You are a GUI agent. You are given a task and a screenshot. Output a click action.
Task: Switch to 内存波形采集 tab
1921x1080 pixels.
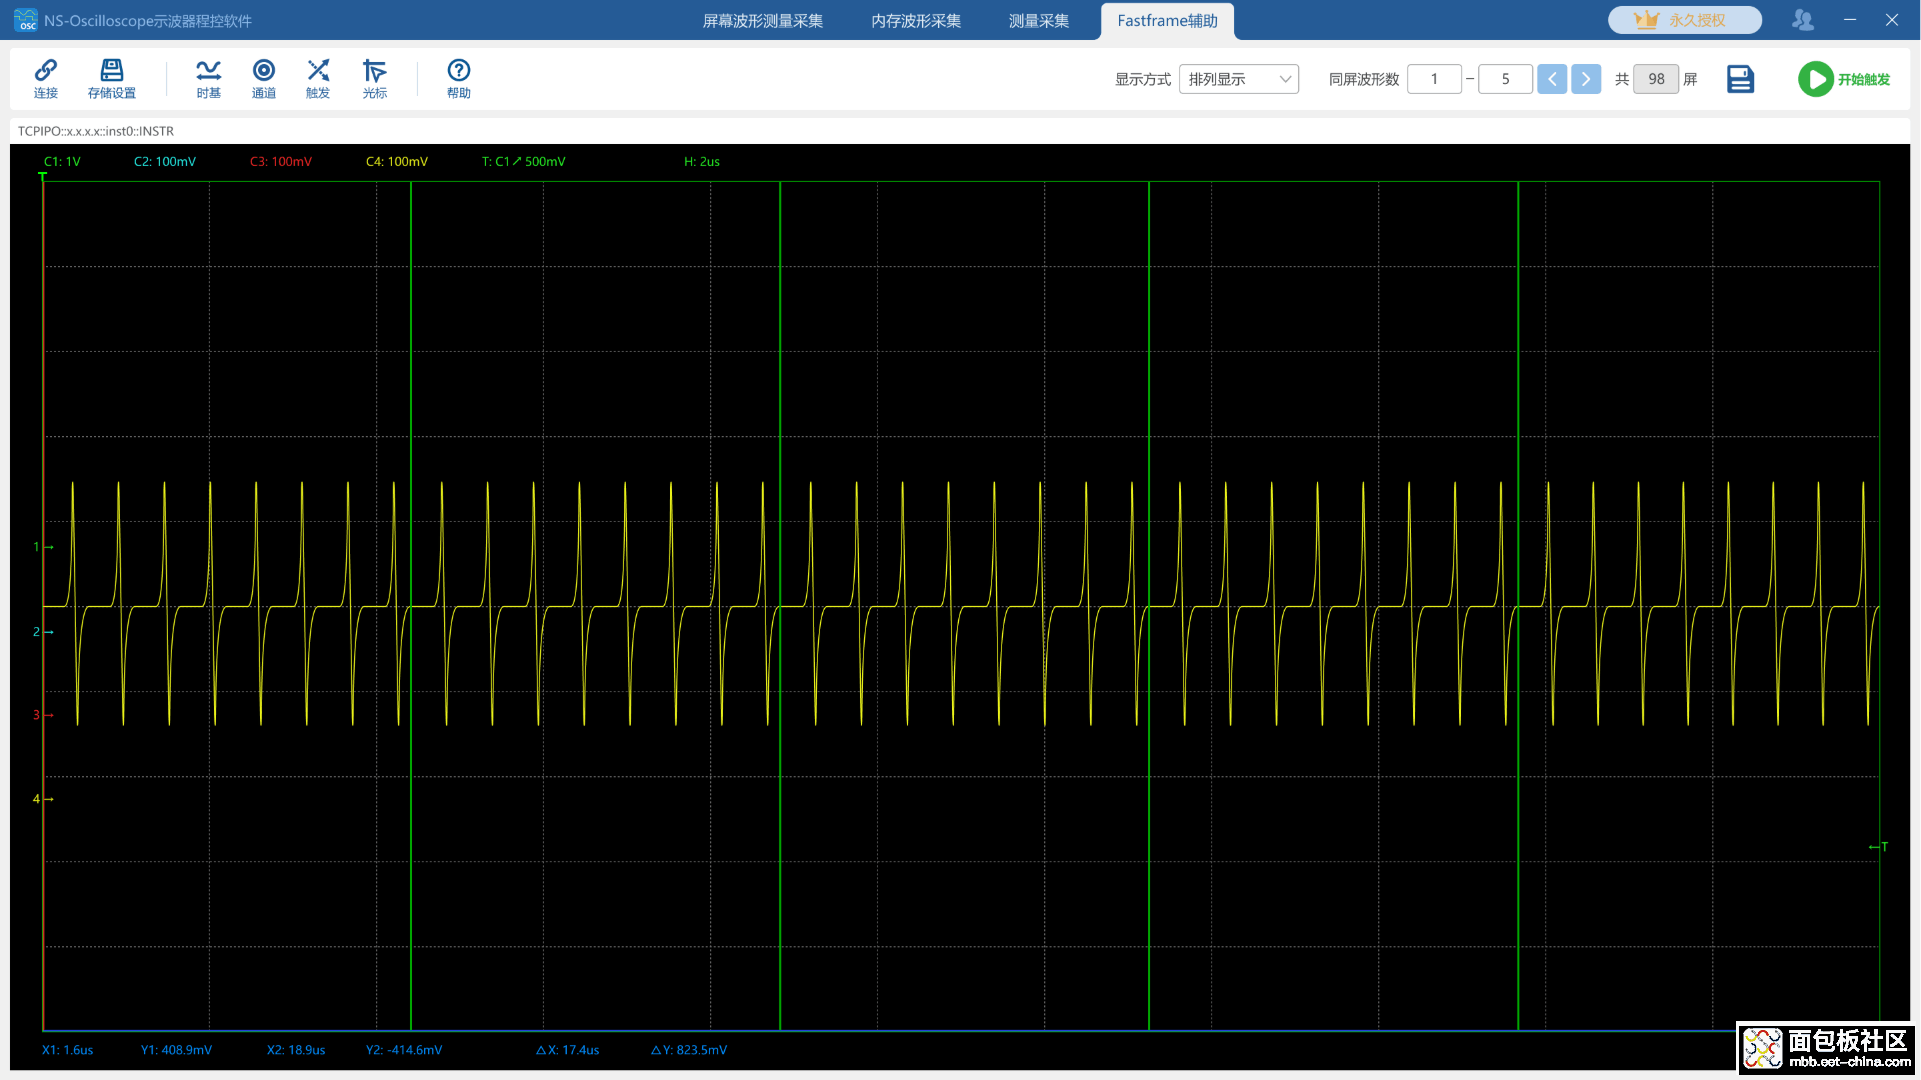coord(916,21)
